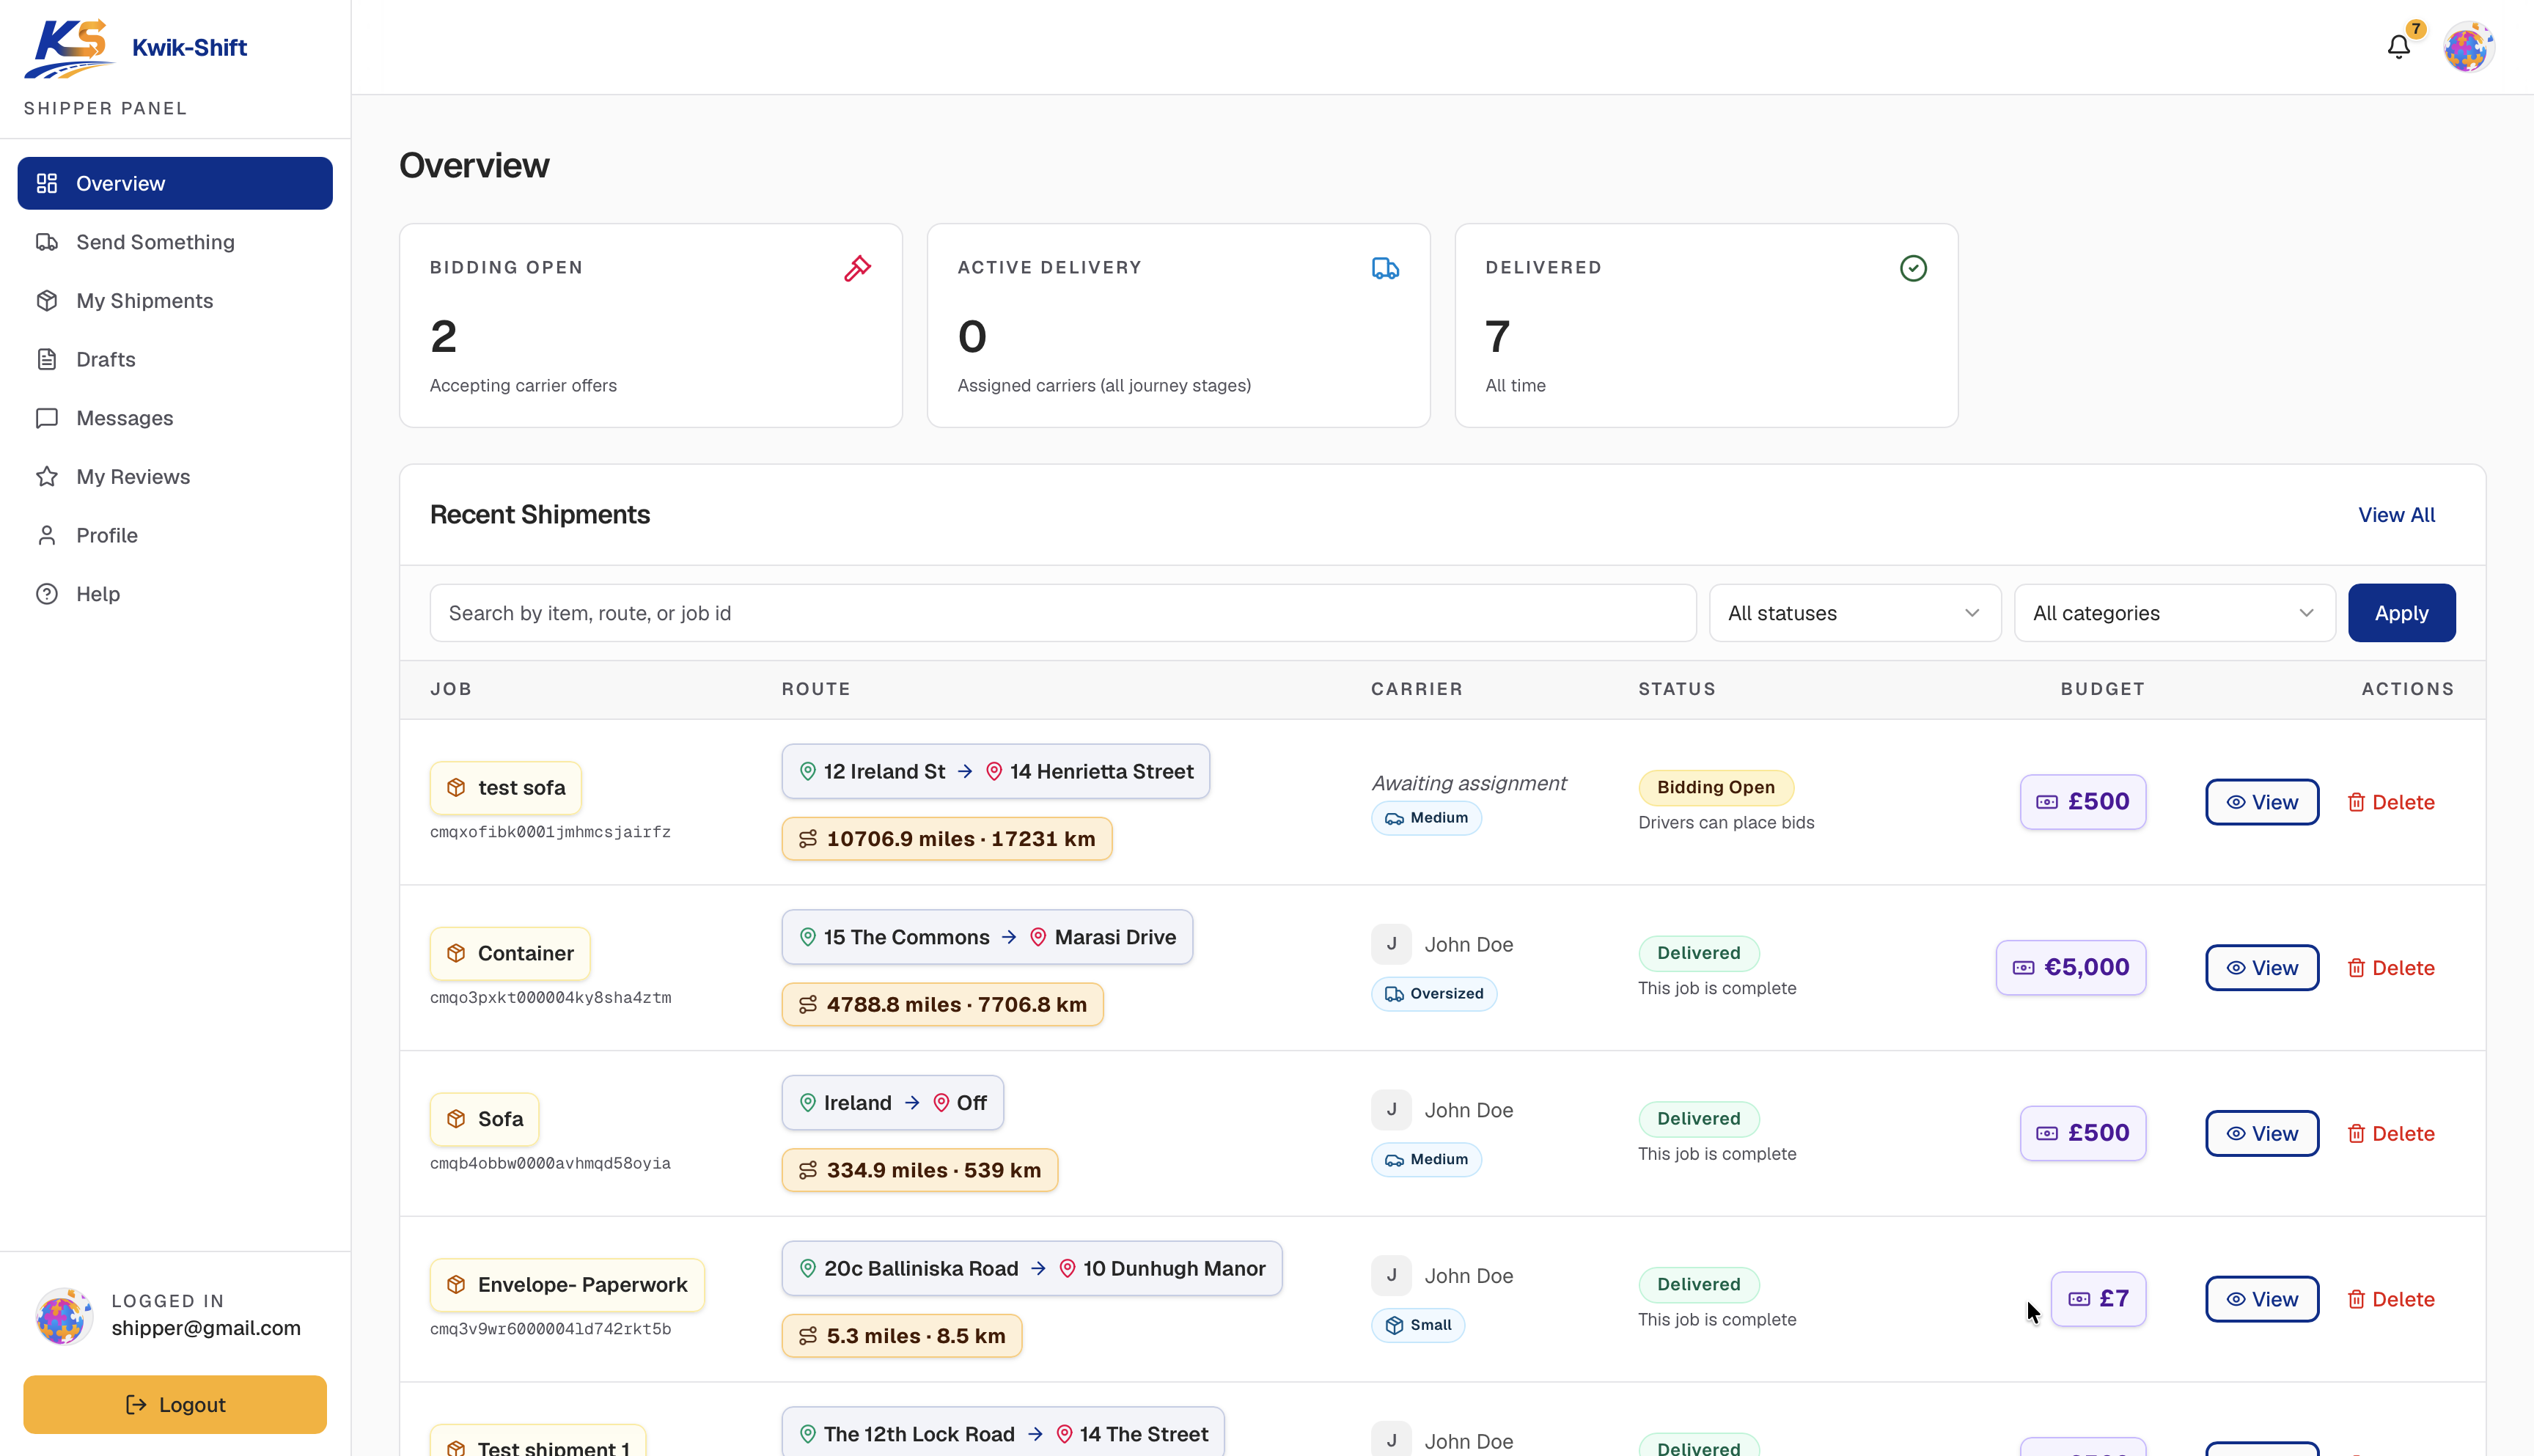Click John Doe carrier in Container row
The image size is (2534, 1456).
click(x=1468, y=945)
